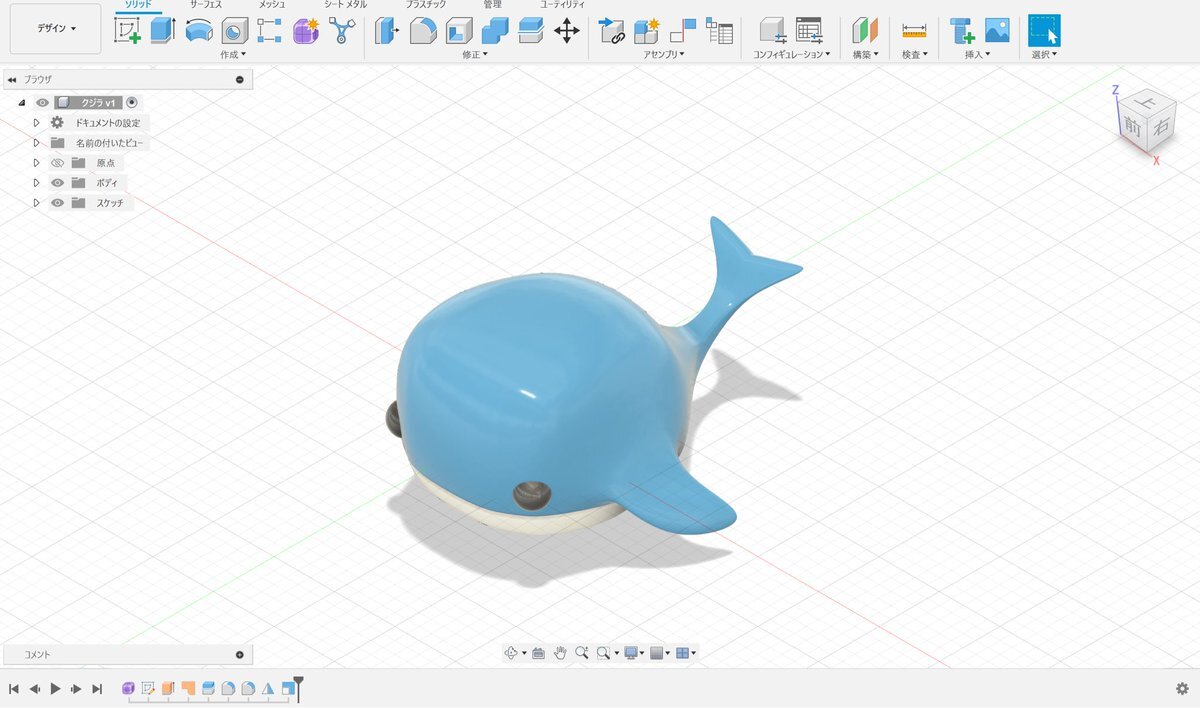Open the 修正 dropdown menu

point(475,55)
